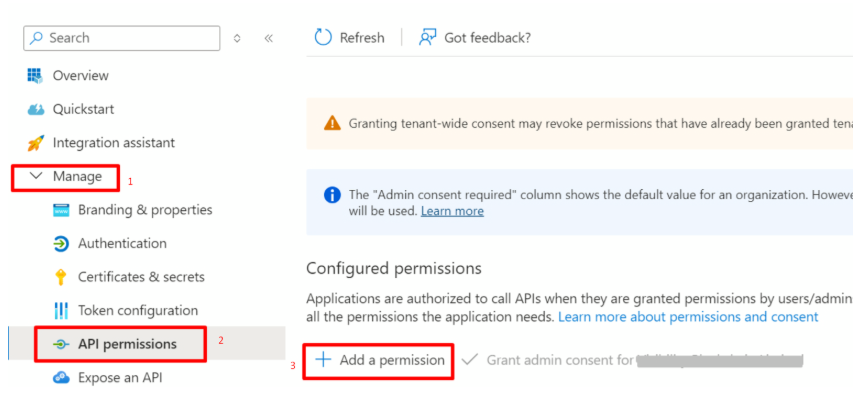Click the Refresh icon in toolbar
Image resolution: width=867 pixels, height=402 pixels.
click(323, 38)
